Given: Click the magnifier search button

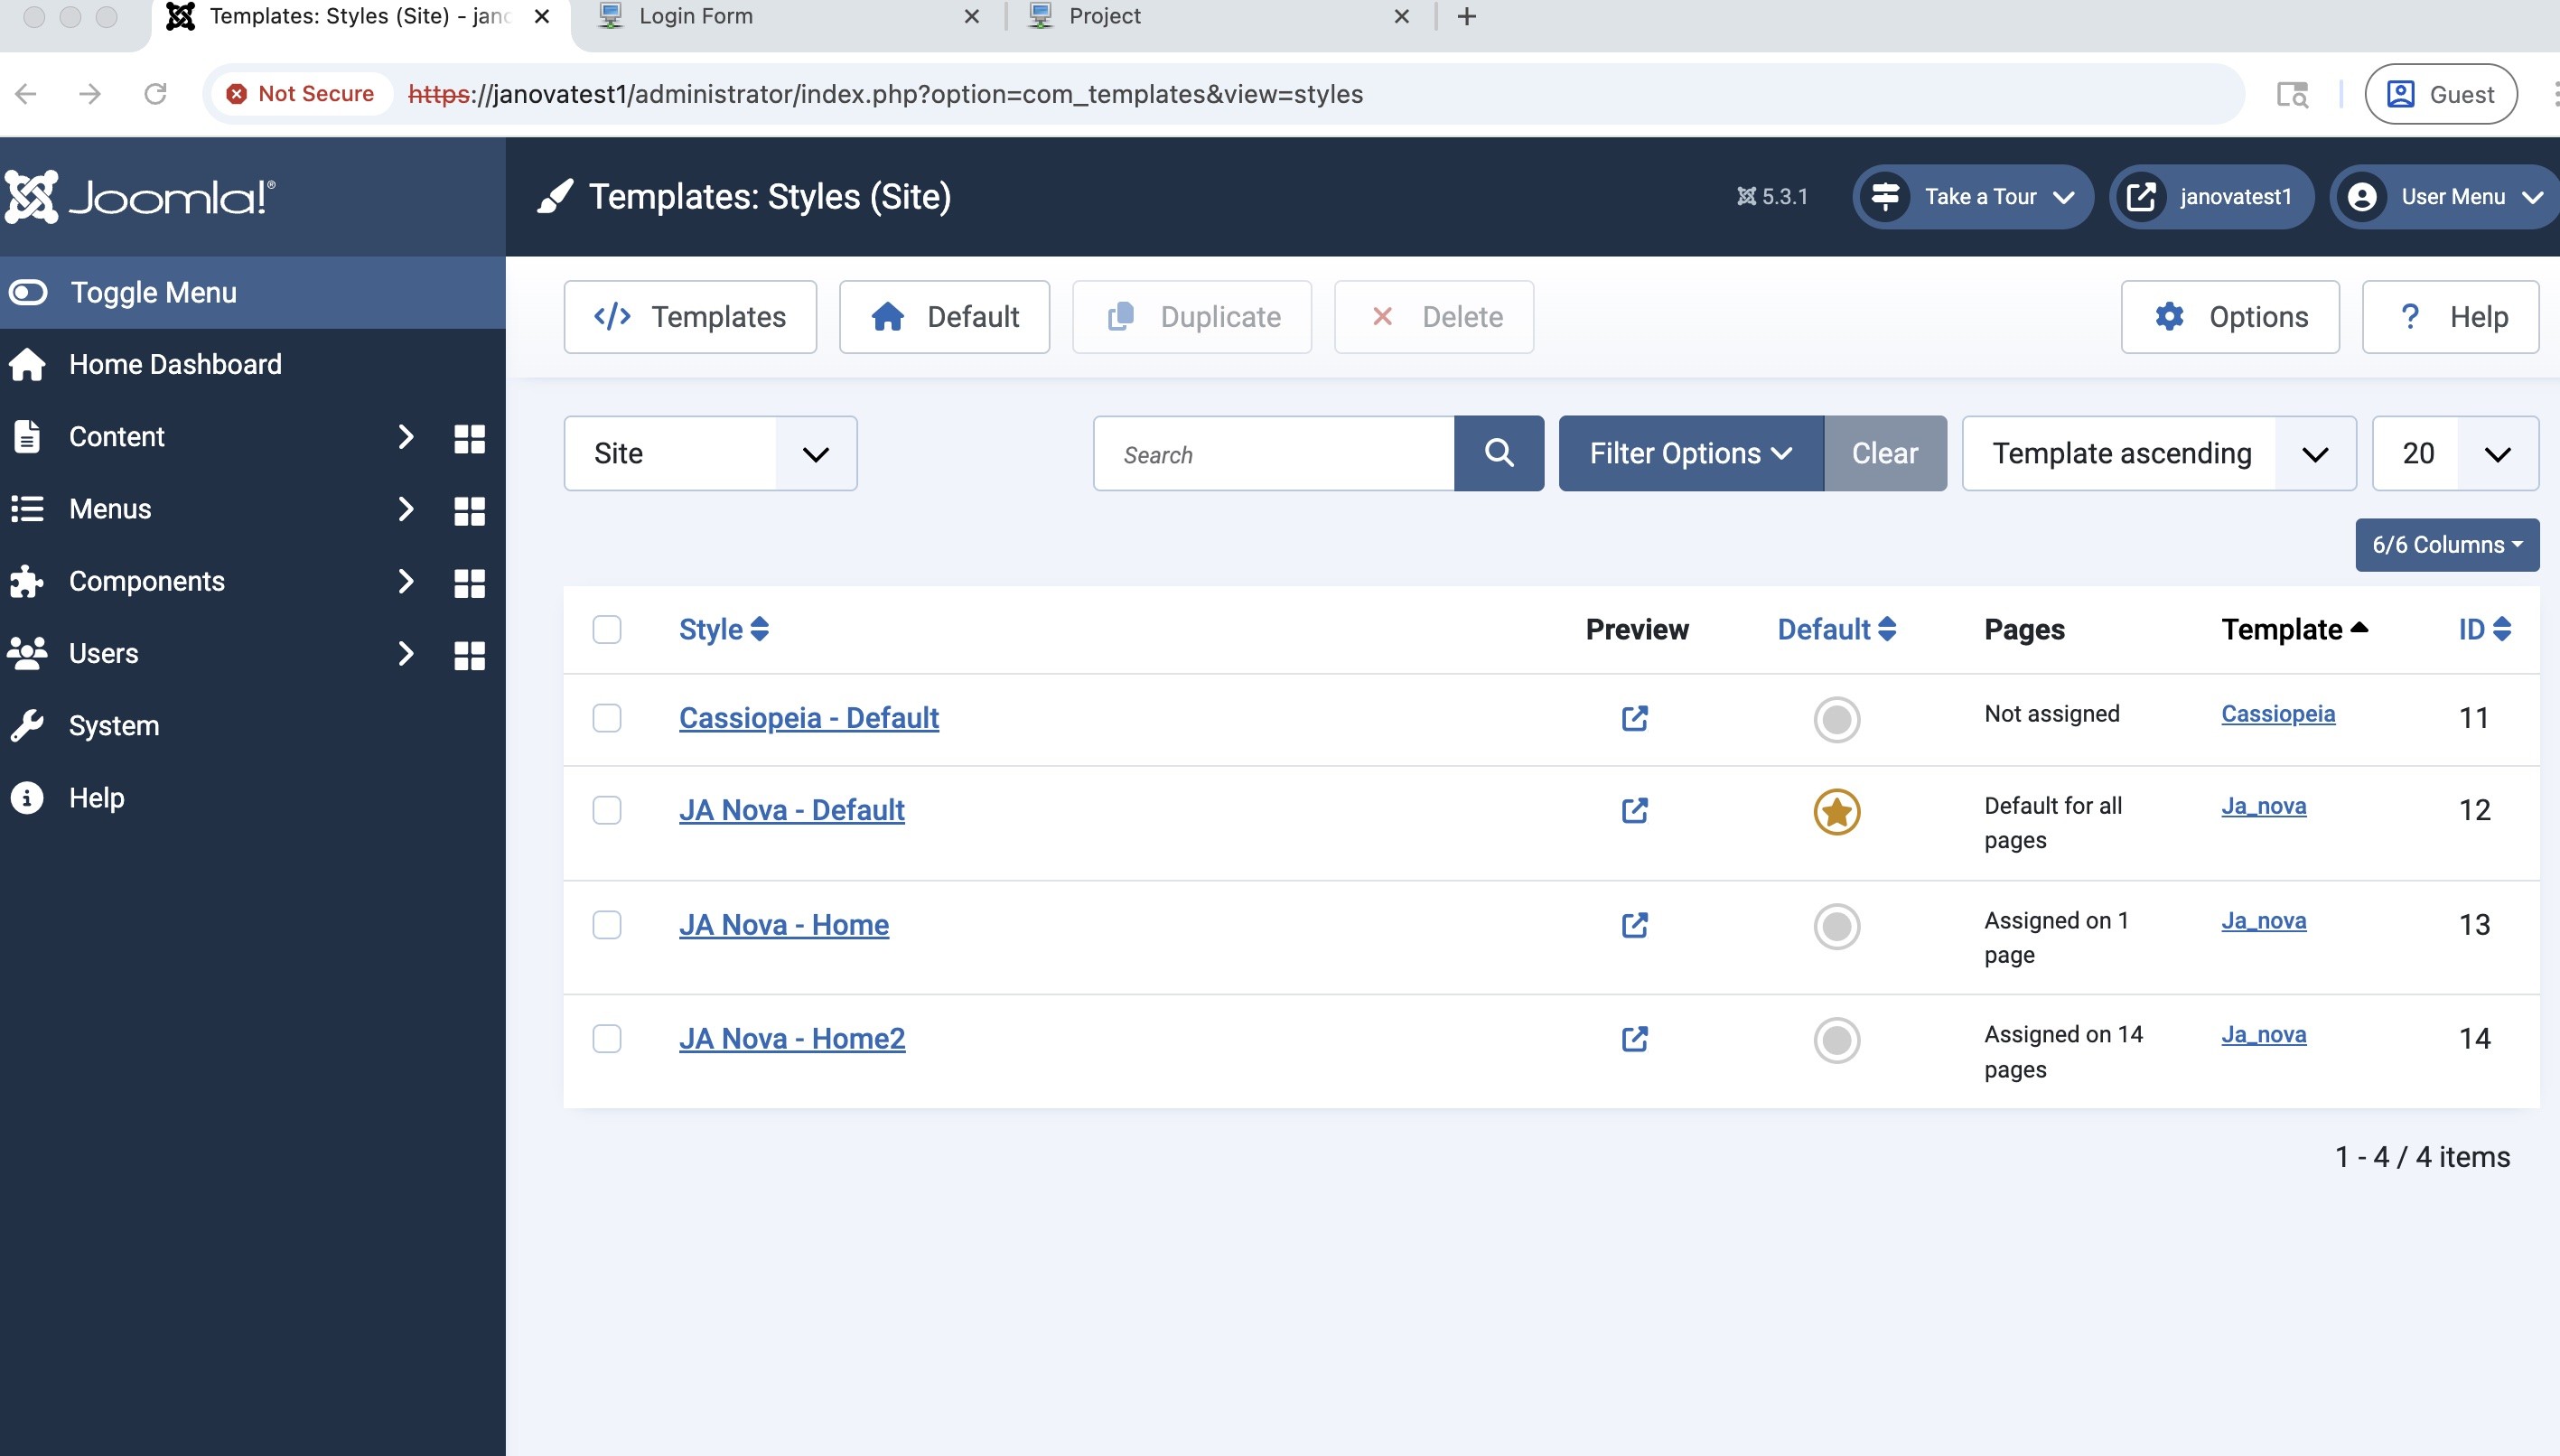Looking at the screenshot, I should (1498, 453).
